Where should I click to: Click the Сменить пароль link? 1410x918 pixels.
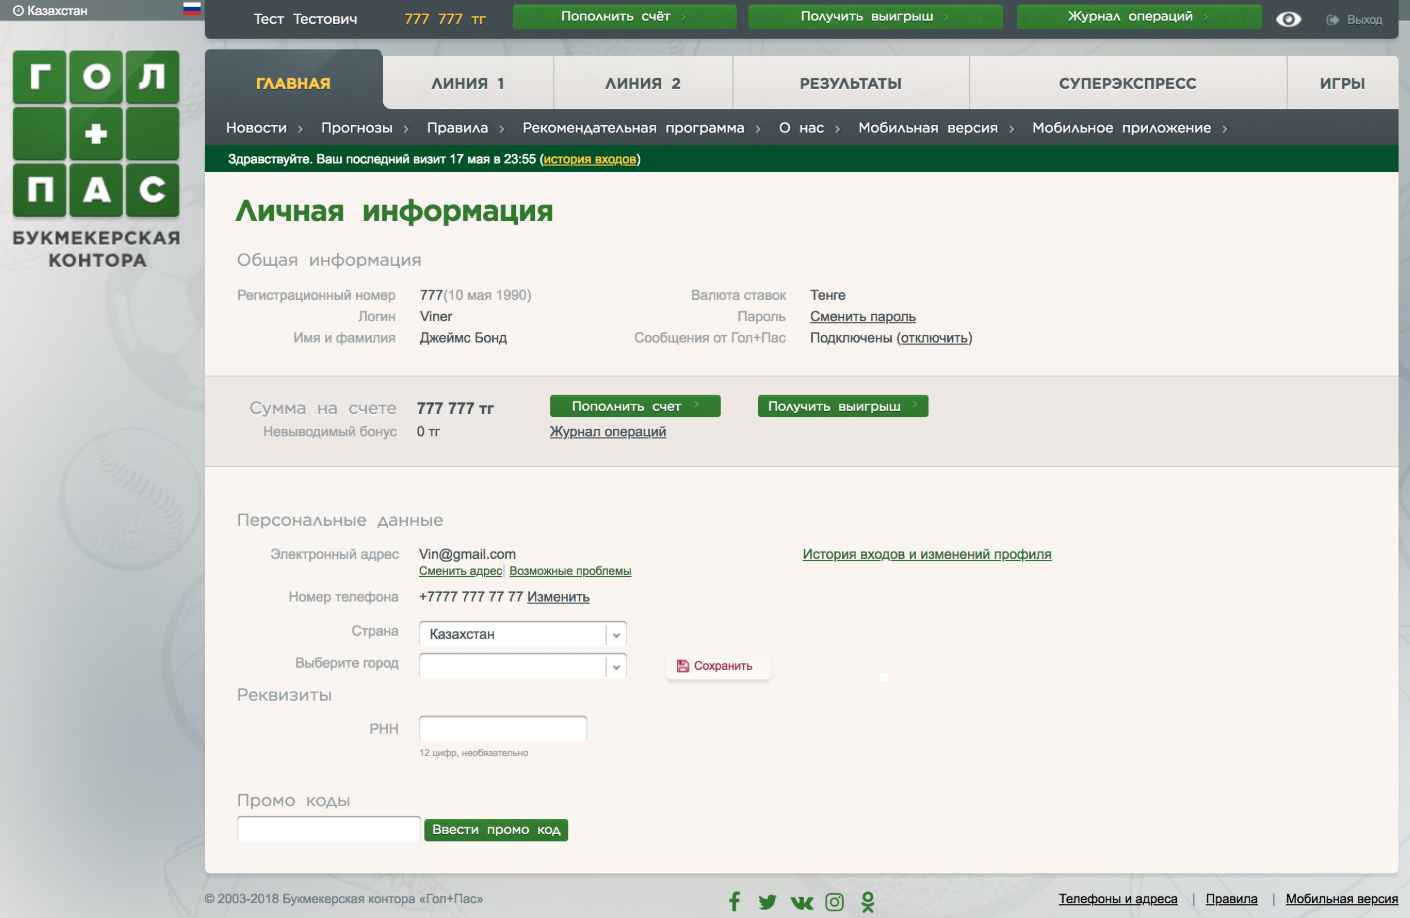click(862, 317)
